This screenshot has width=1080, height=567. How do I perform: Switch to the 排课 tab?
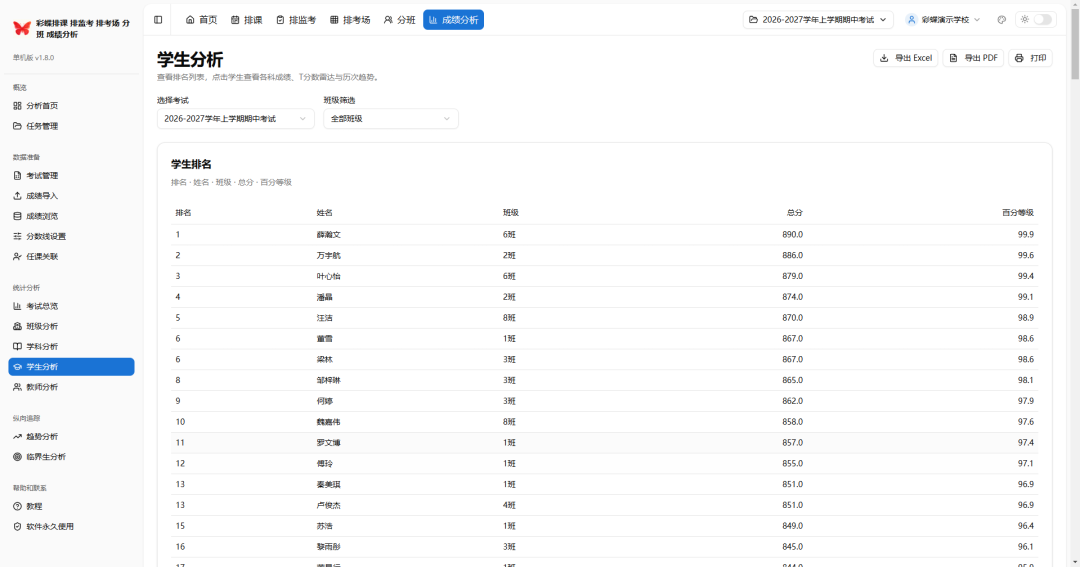(x=247, y=20)
